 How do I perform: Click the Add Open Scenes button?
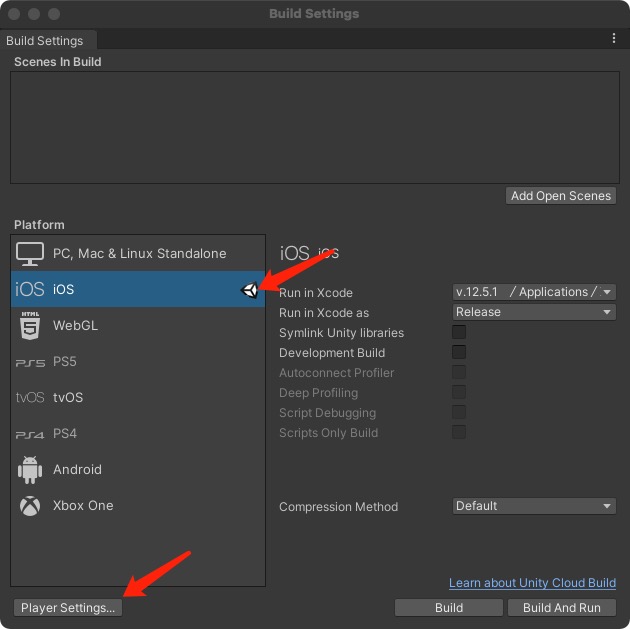coord(561,196)
